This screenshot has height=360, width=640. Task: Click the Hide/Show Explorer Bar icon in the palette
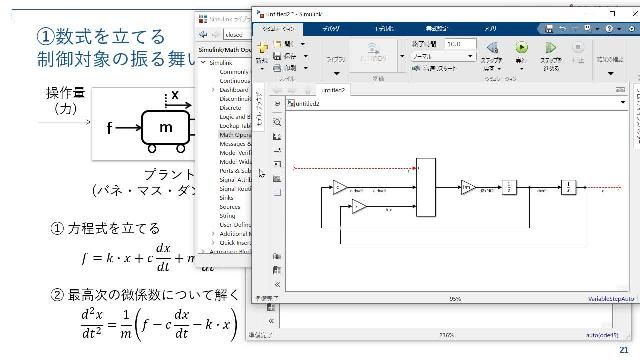[x=277, y=104]
